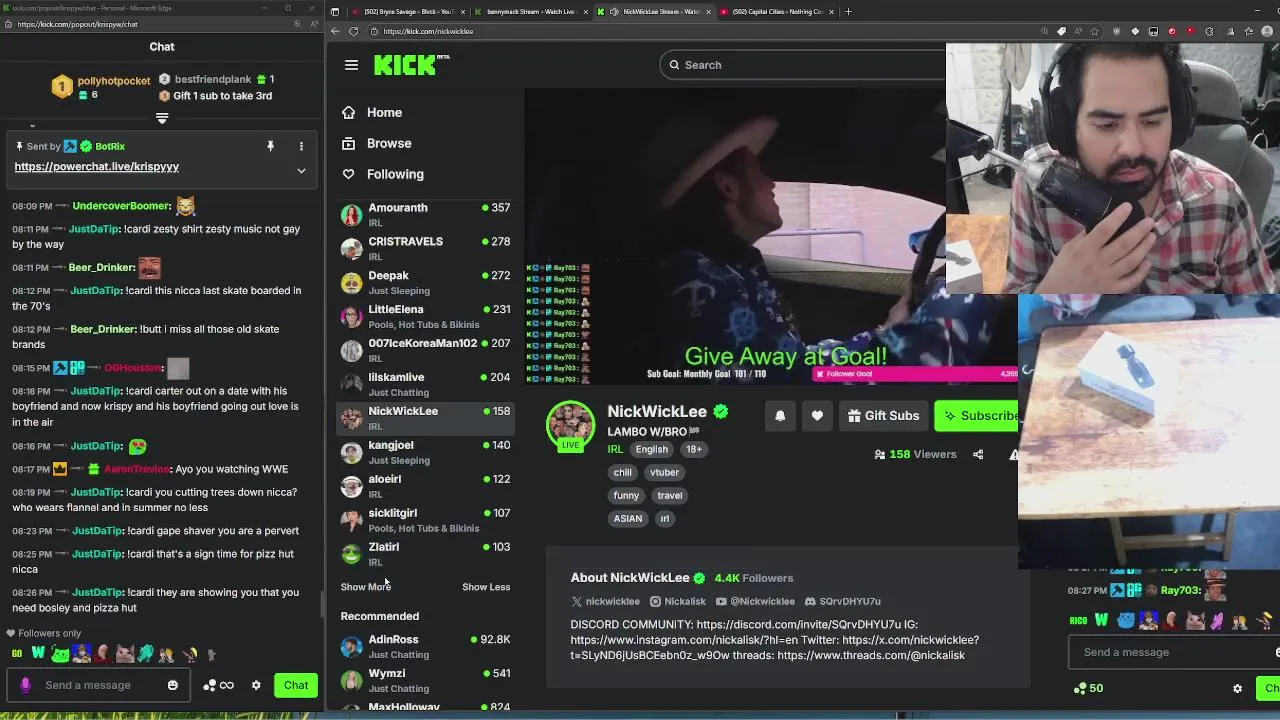Open recommended channel AdinRoss
The image size is (1280, 720).
coord(425,646)
